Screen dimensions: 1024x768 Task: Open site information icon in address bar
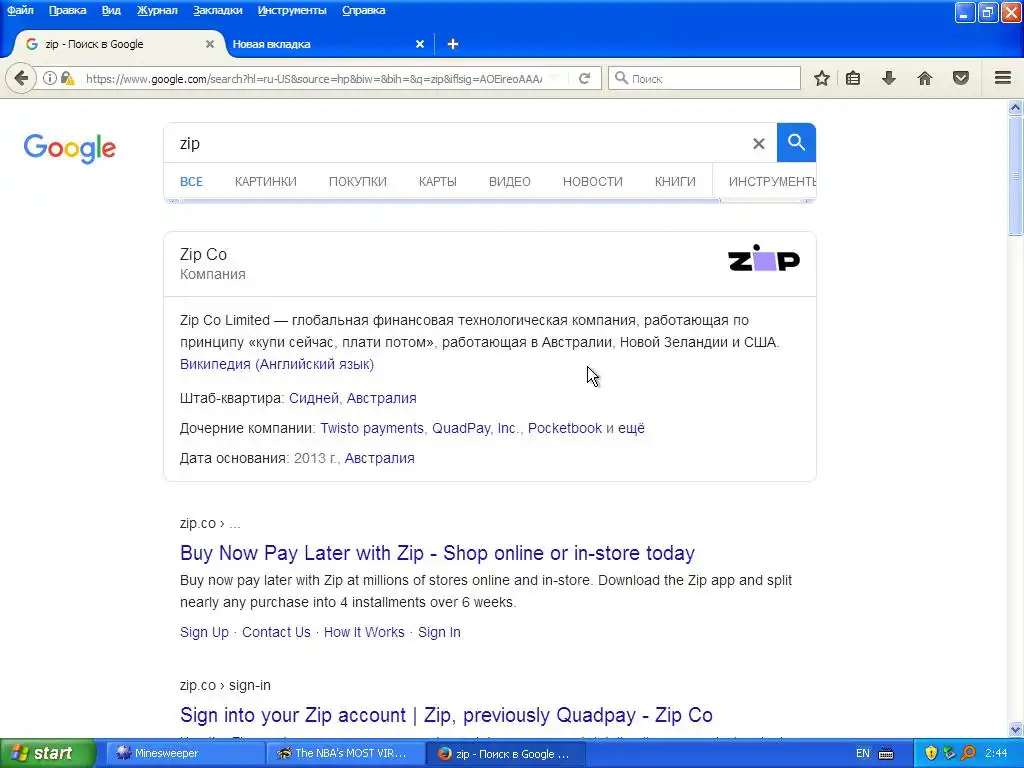click(50, 78)
